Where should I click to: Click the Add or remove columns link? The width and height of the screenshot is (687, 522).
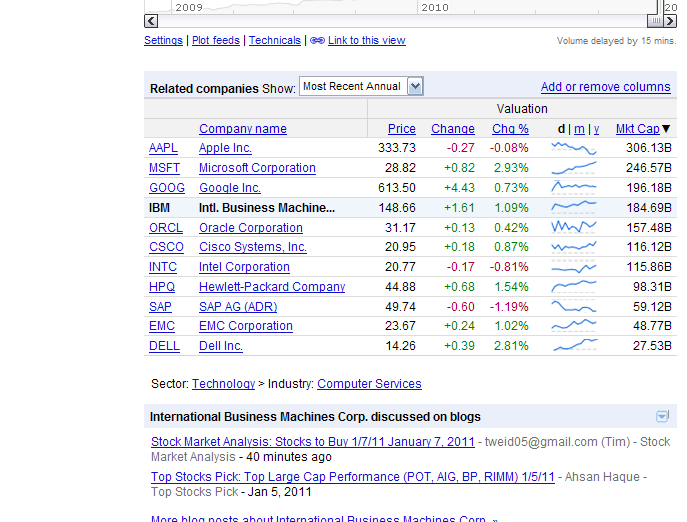pos(605,87)
